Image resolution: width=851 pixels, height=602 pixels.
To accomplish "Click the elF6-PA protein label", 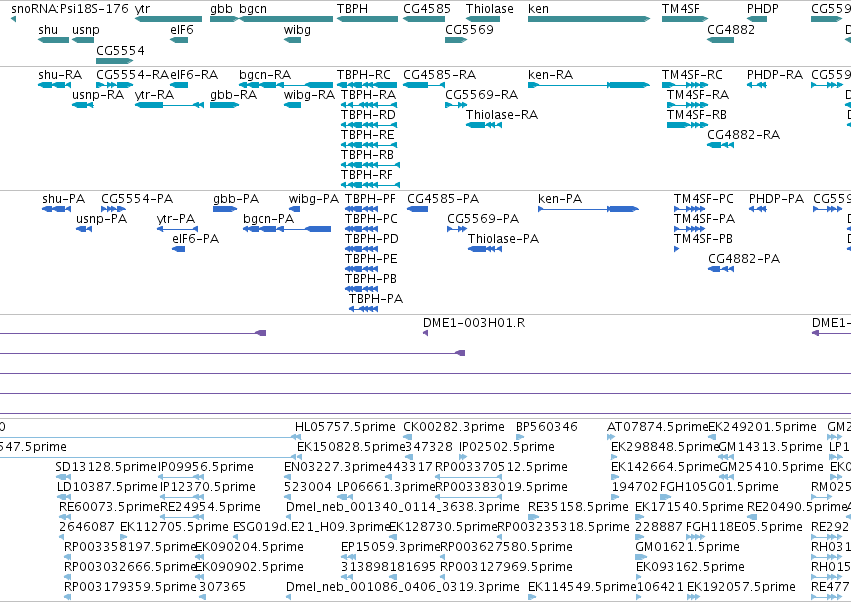I will [x=195, y=239].
